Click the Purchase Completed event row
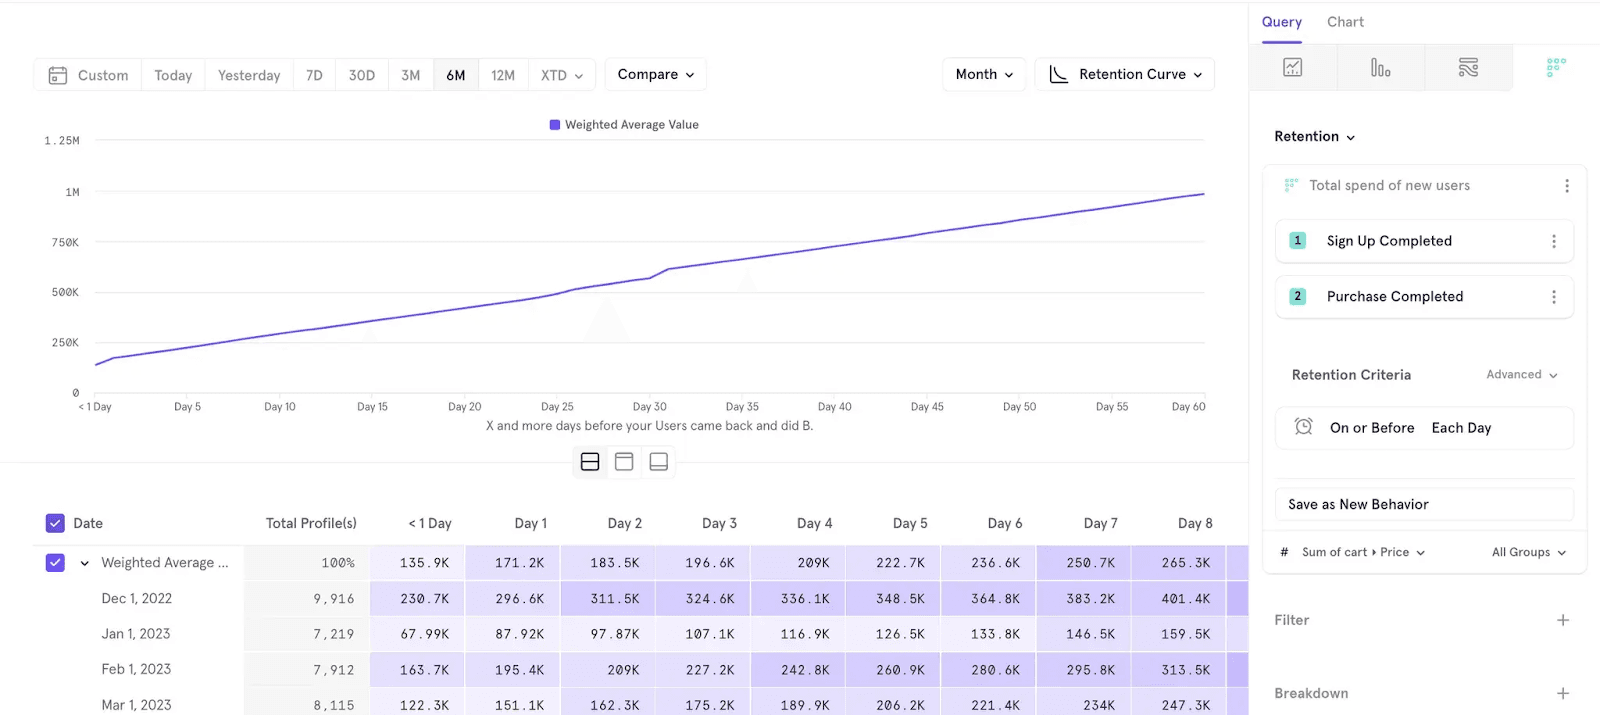The image size is (1600, 715). point(1394,297)
